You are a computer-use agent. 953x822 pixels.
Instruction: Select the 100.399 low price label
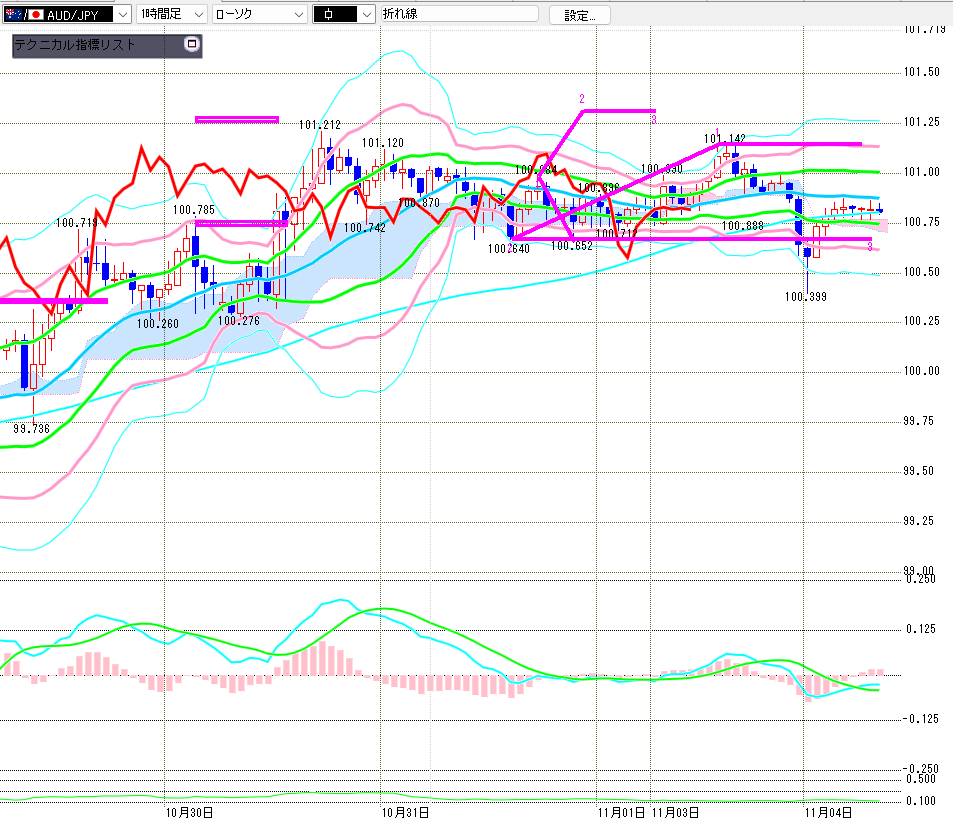click(805, 296)
